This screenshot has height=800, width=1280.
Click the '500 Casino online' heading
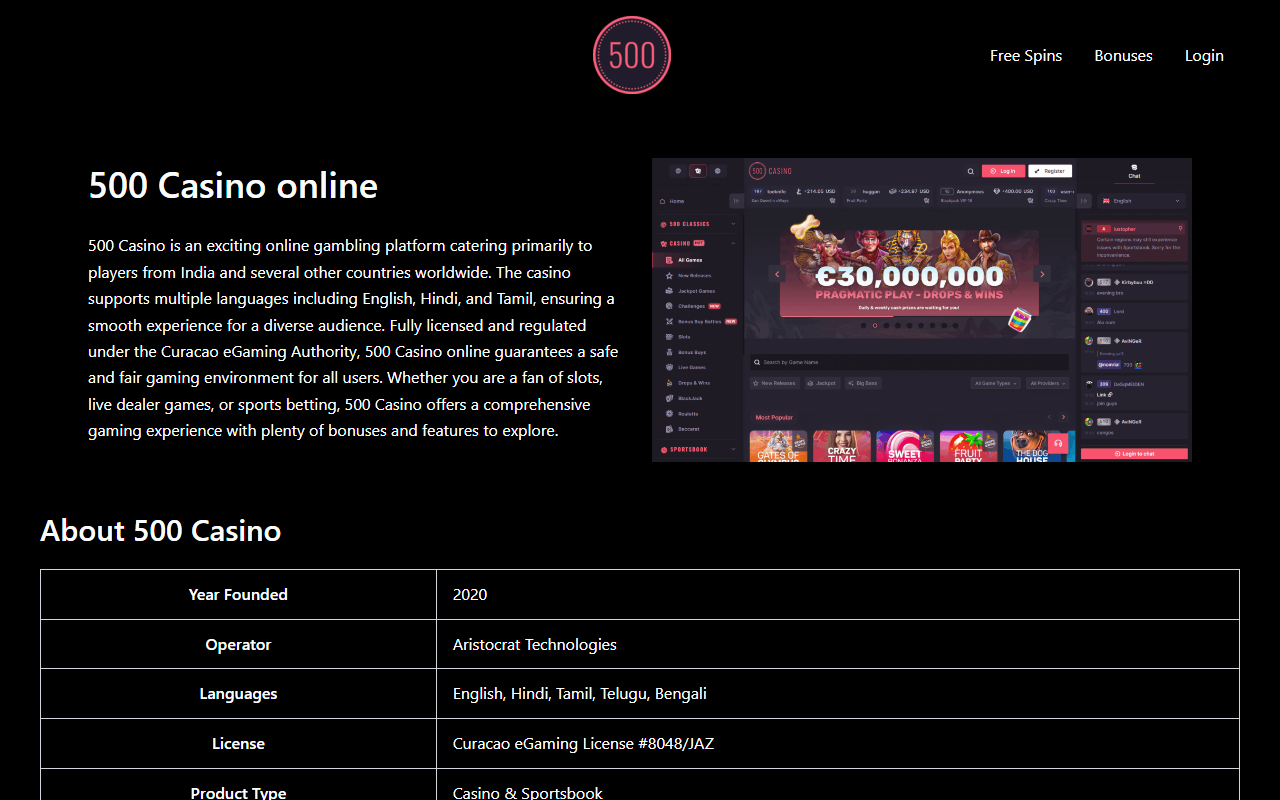click(x=233, y=186)
